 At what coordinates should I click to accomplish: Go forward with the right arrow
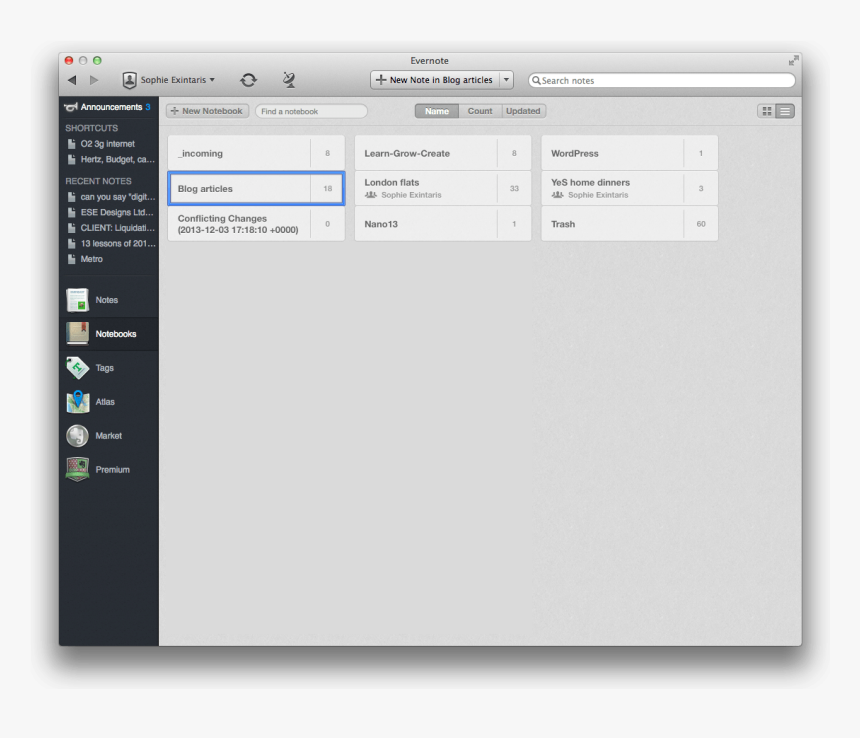94,80
